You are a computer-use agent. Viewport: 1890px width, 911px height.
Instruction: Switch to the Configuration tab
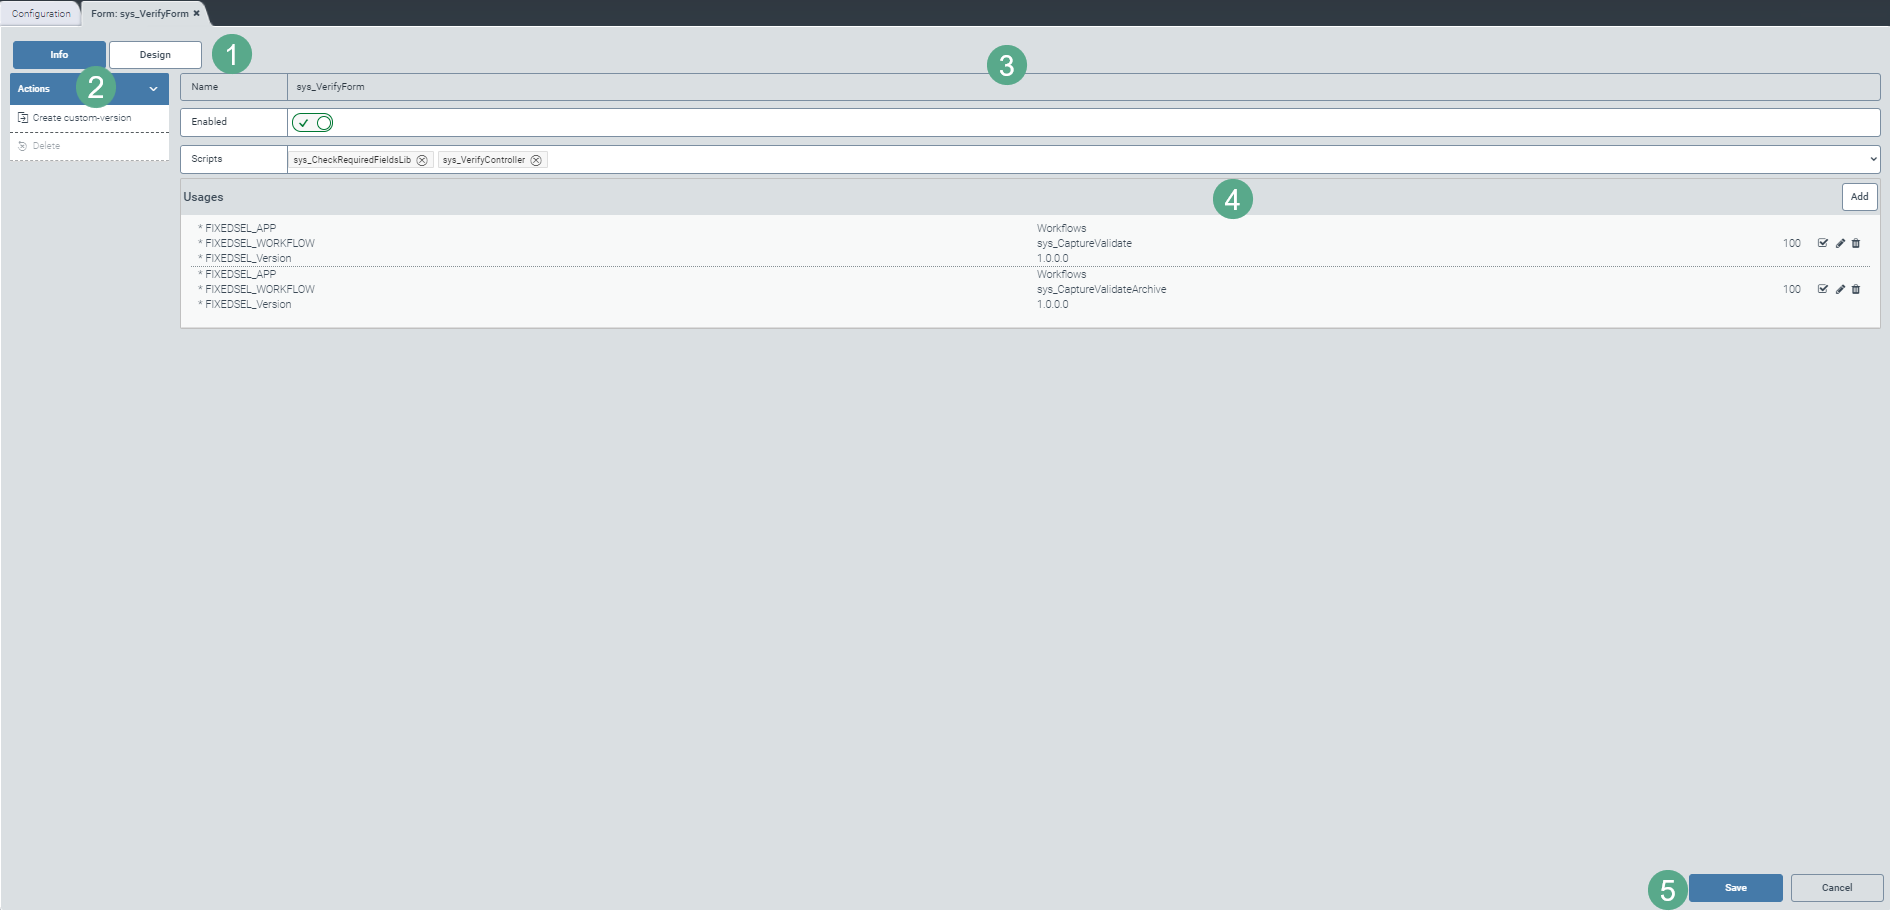coord(41,14)
